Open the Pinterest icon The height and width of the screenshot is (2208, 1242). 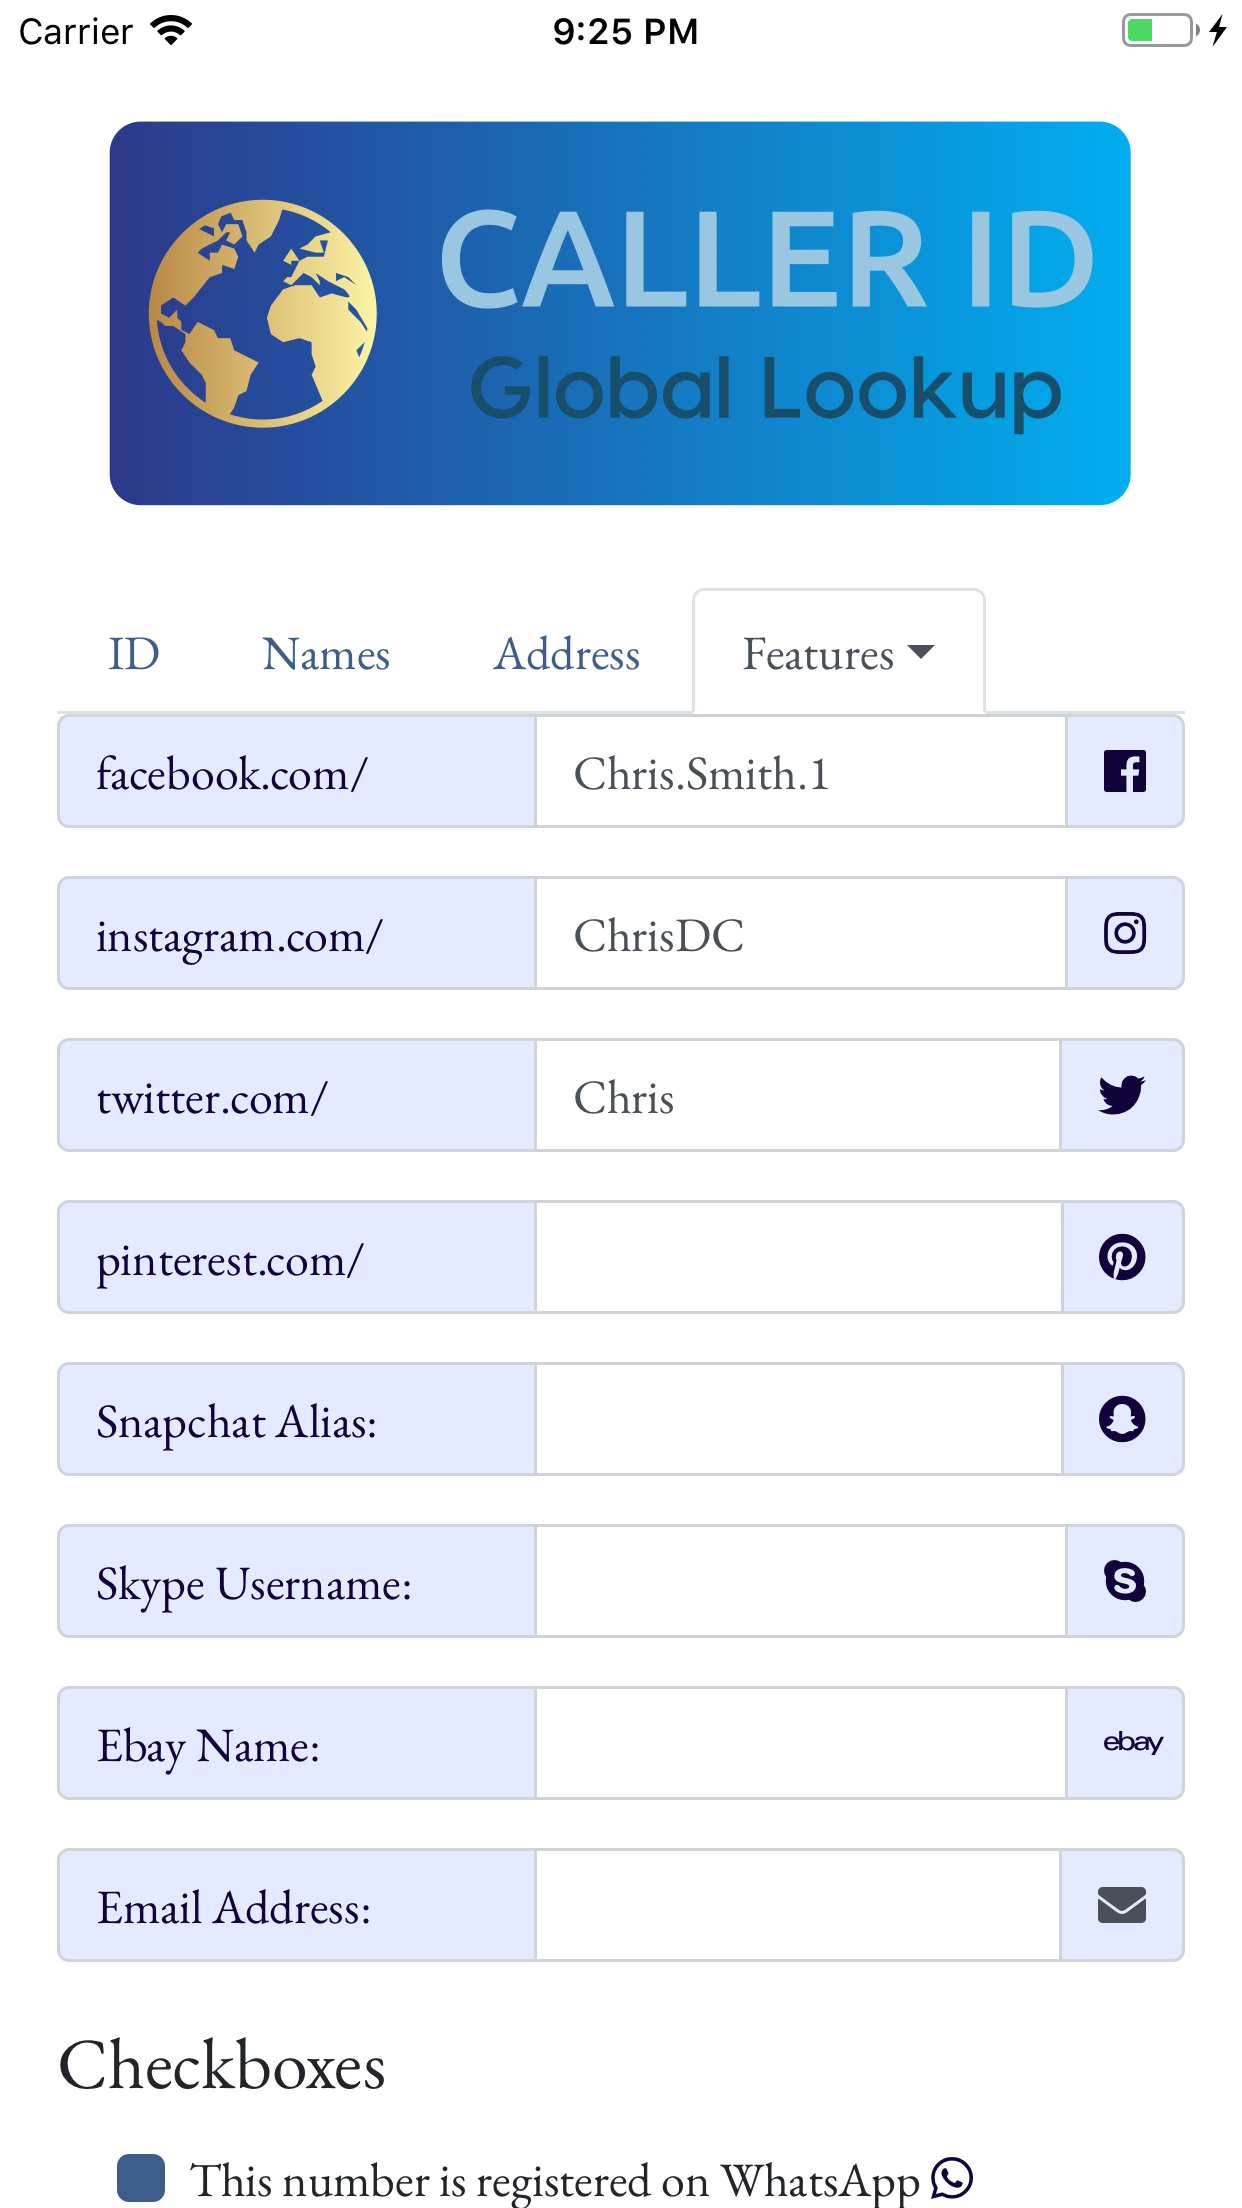pyautogui.click(x=1124, y=1256)
